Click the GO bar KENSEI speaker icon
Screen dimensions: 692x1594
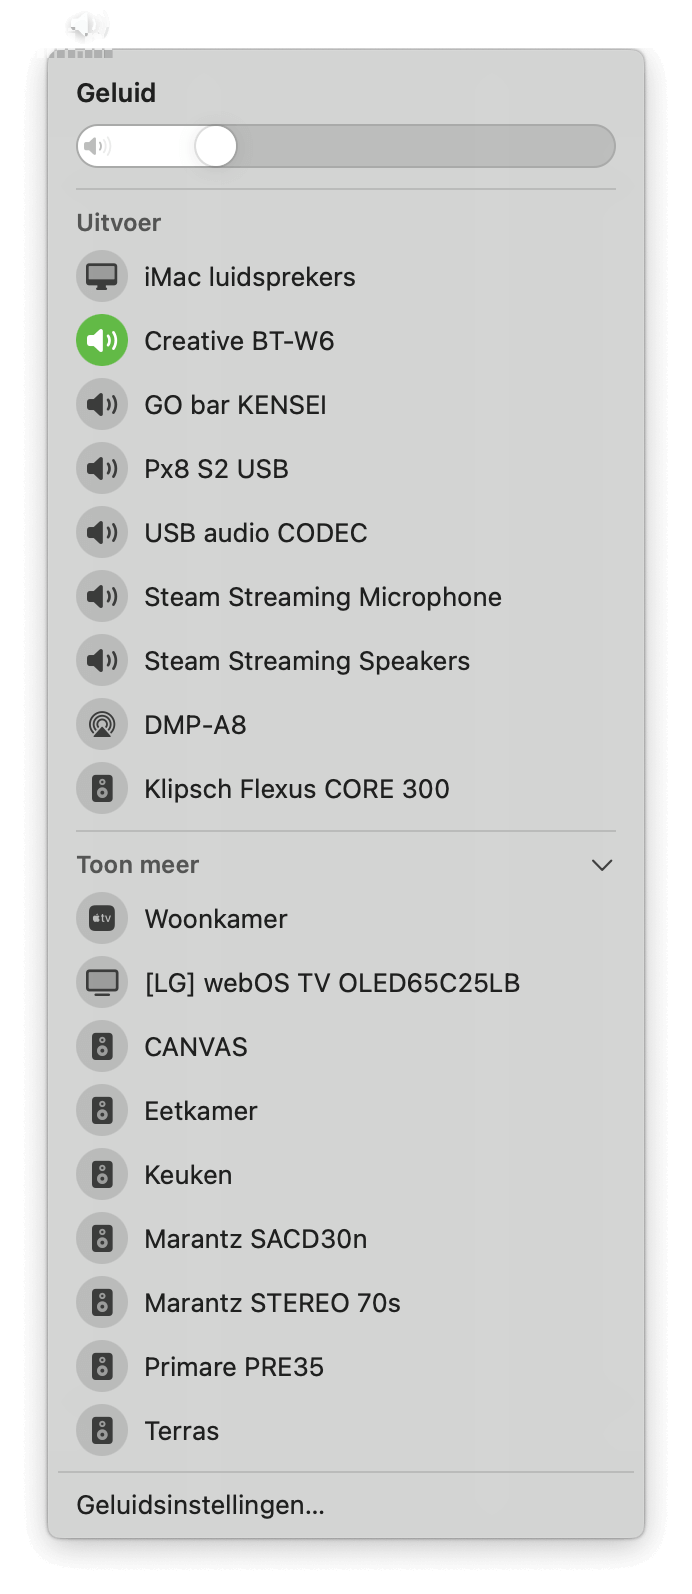(102, 405)
